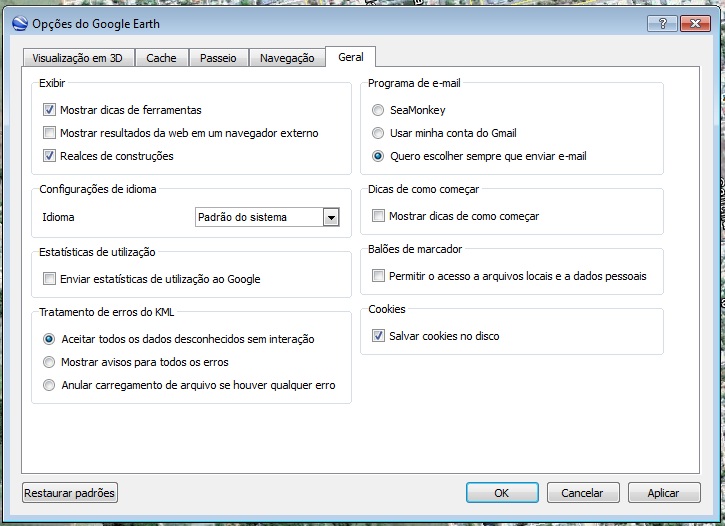Click the Idioma field label
The height and width of the screenshot is (526, 725).
click(58, 217)
